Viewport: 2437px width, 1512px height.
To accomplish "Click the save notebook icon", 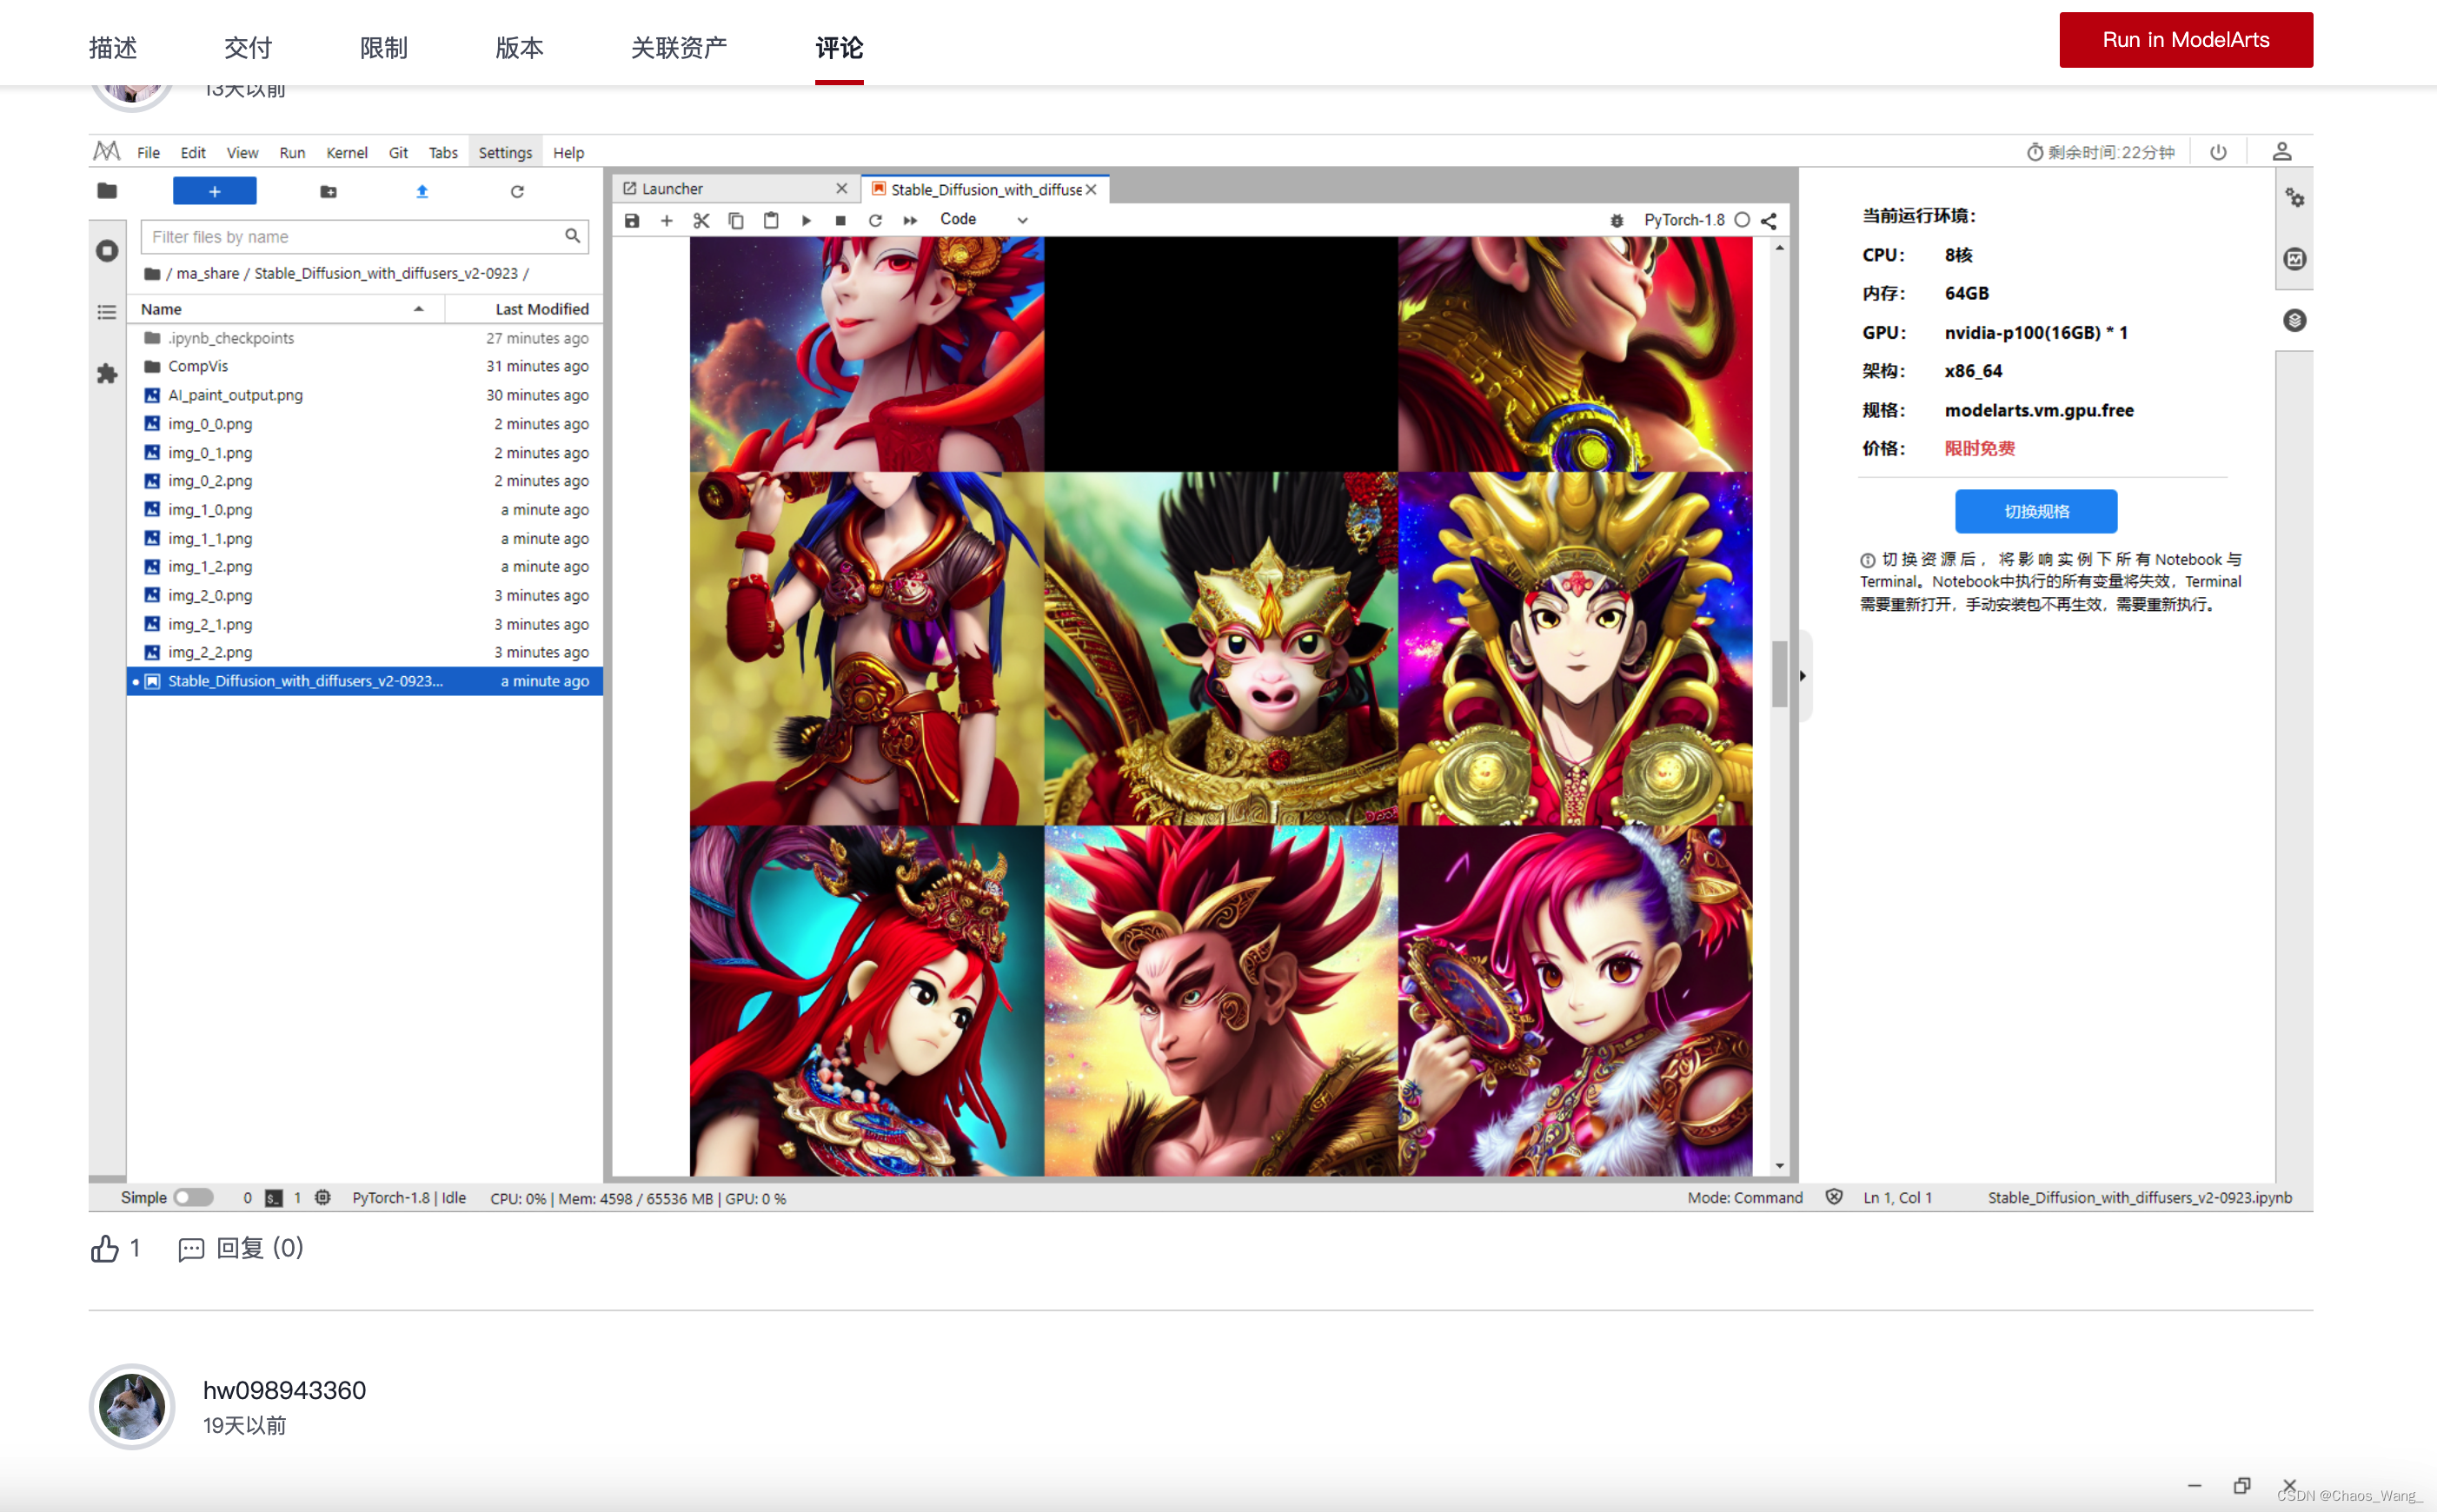I will click(x=632, y=220).
